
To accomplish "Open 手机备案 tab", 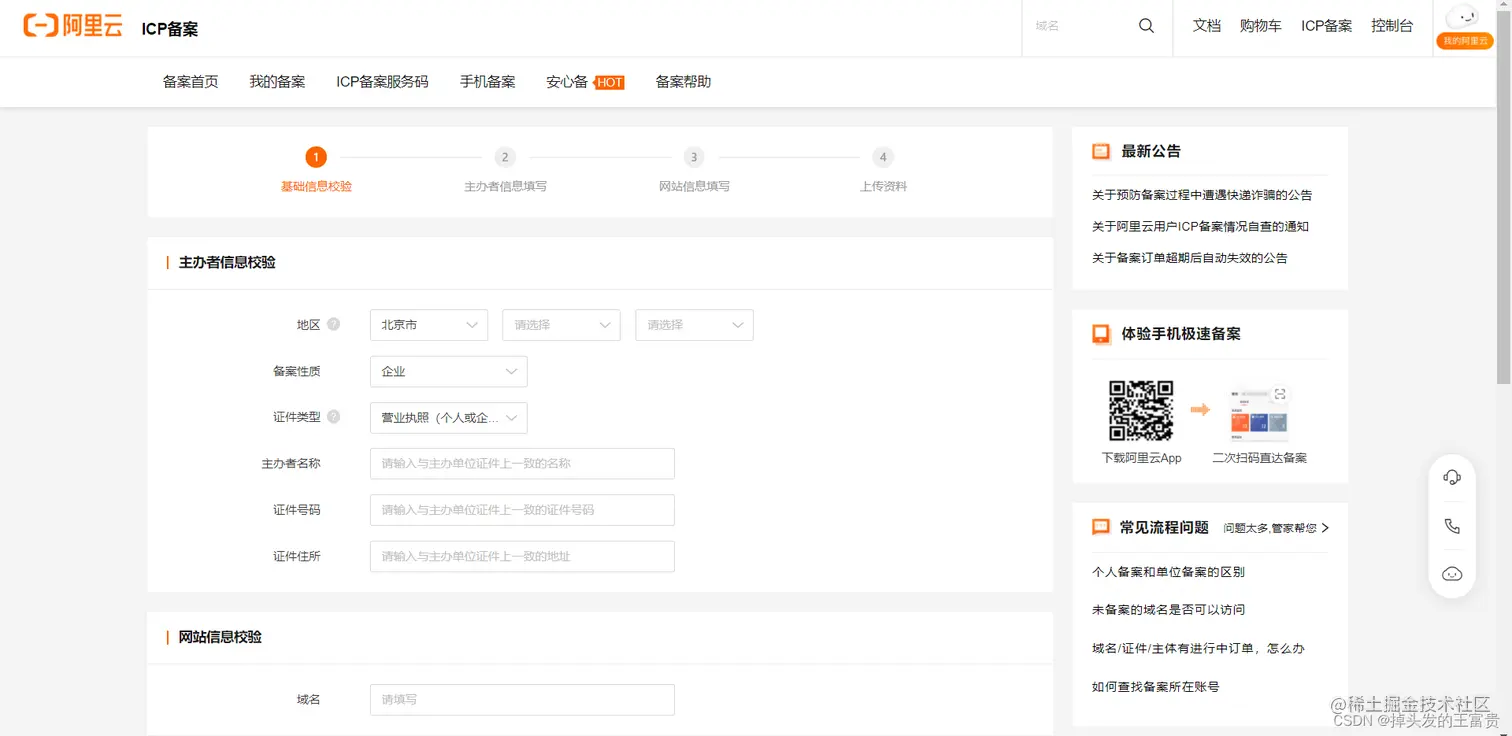I will [487, 82].
